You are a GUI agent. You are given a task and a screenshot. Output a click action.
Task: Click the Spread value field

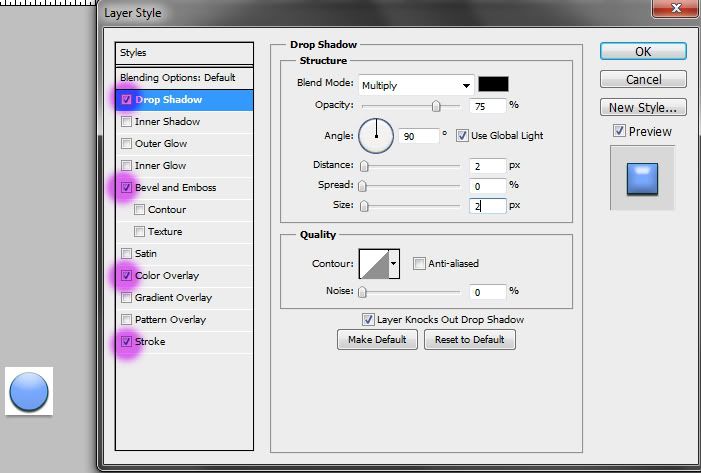coord(488,186)
